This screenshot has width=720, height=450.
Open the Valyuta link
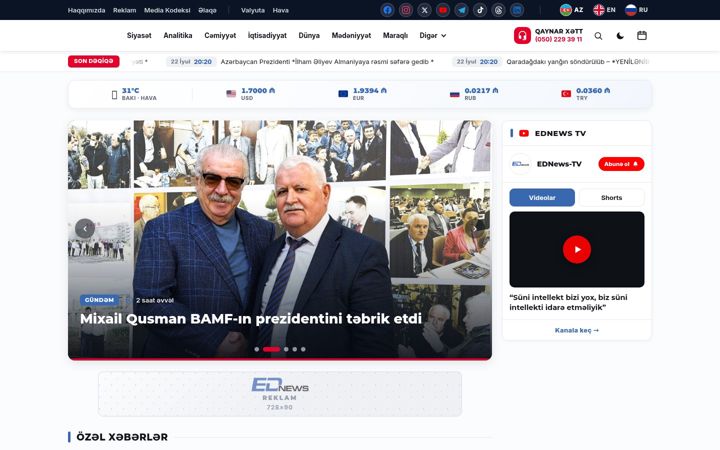pyautogui.click(x=253, y=10)
